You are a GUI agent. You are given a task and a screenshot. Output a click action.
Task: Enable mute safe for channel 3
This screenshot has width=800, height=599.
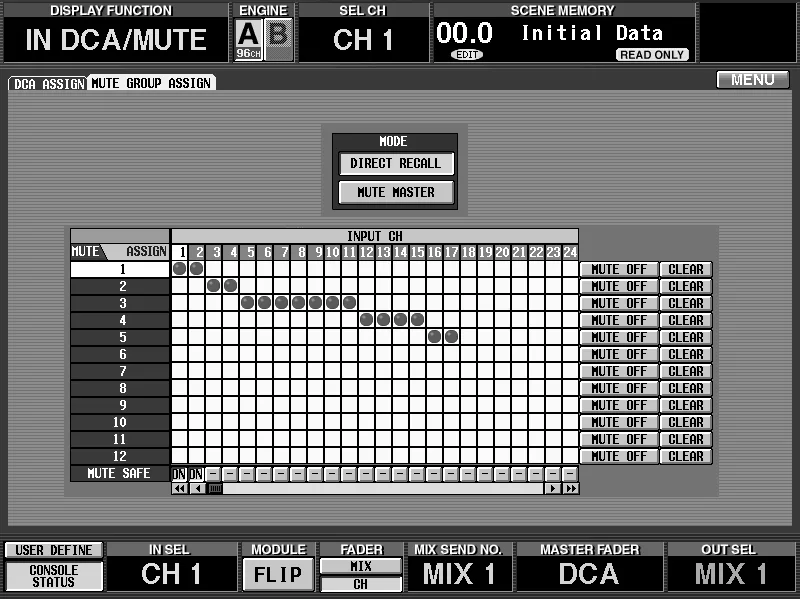click(x=214, y=474)
